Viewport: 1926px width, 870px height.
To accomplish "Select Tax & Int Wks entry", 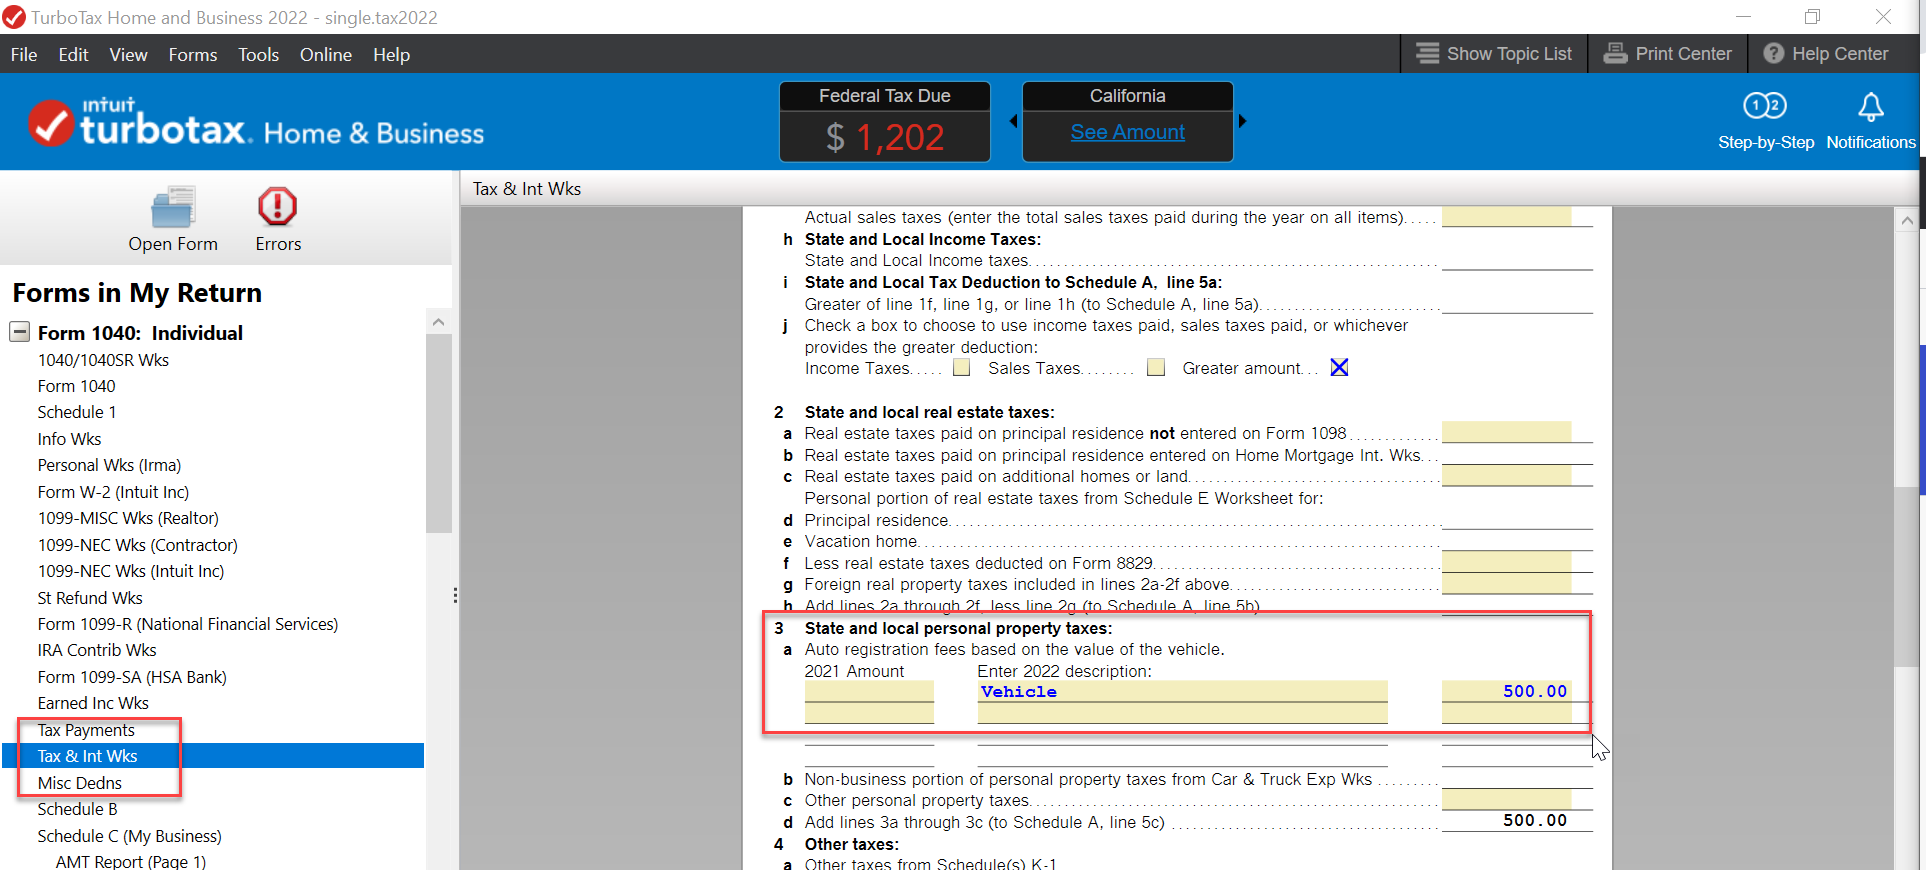I will (x=213, y=756).
